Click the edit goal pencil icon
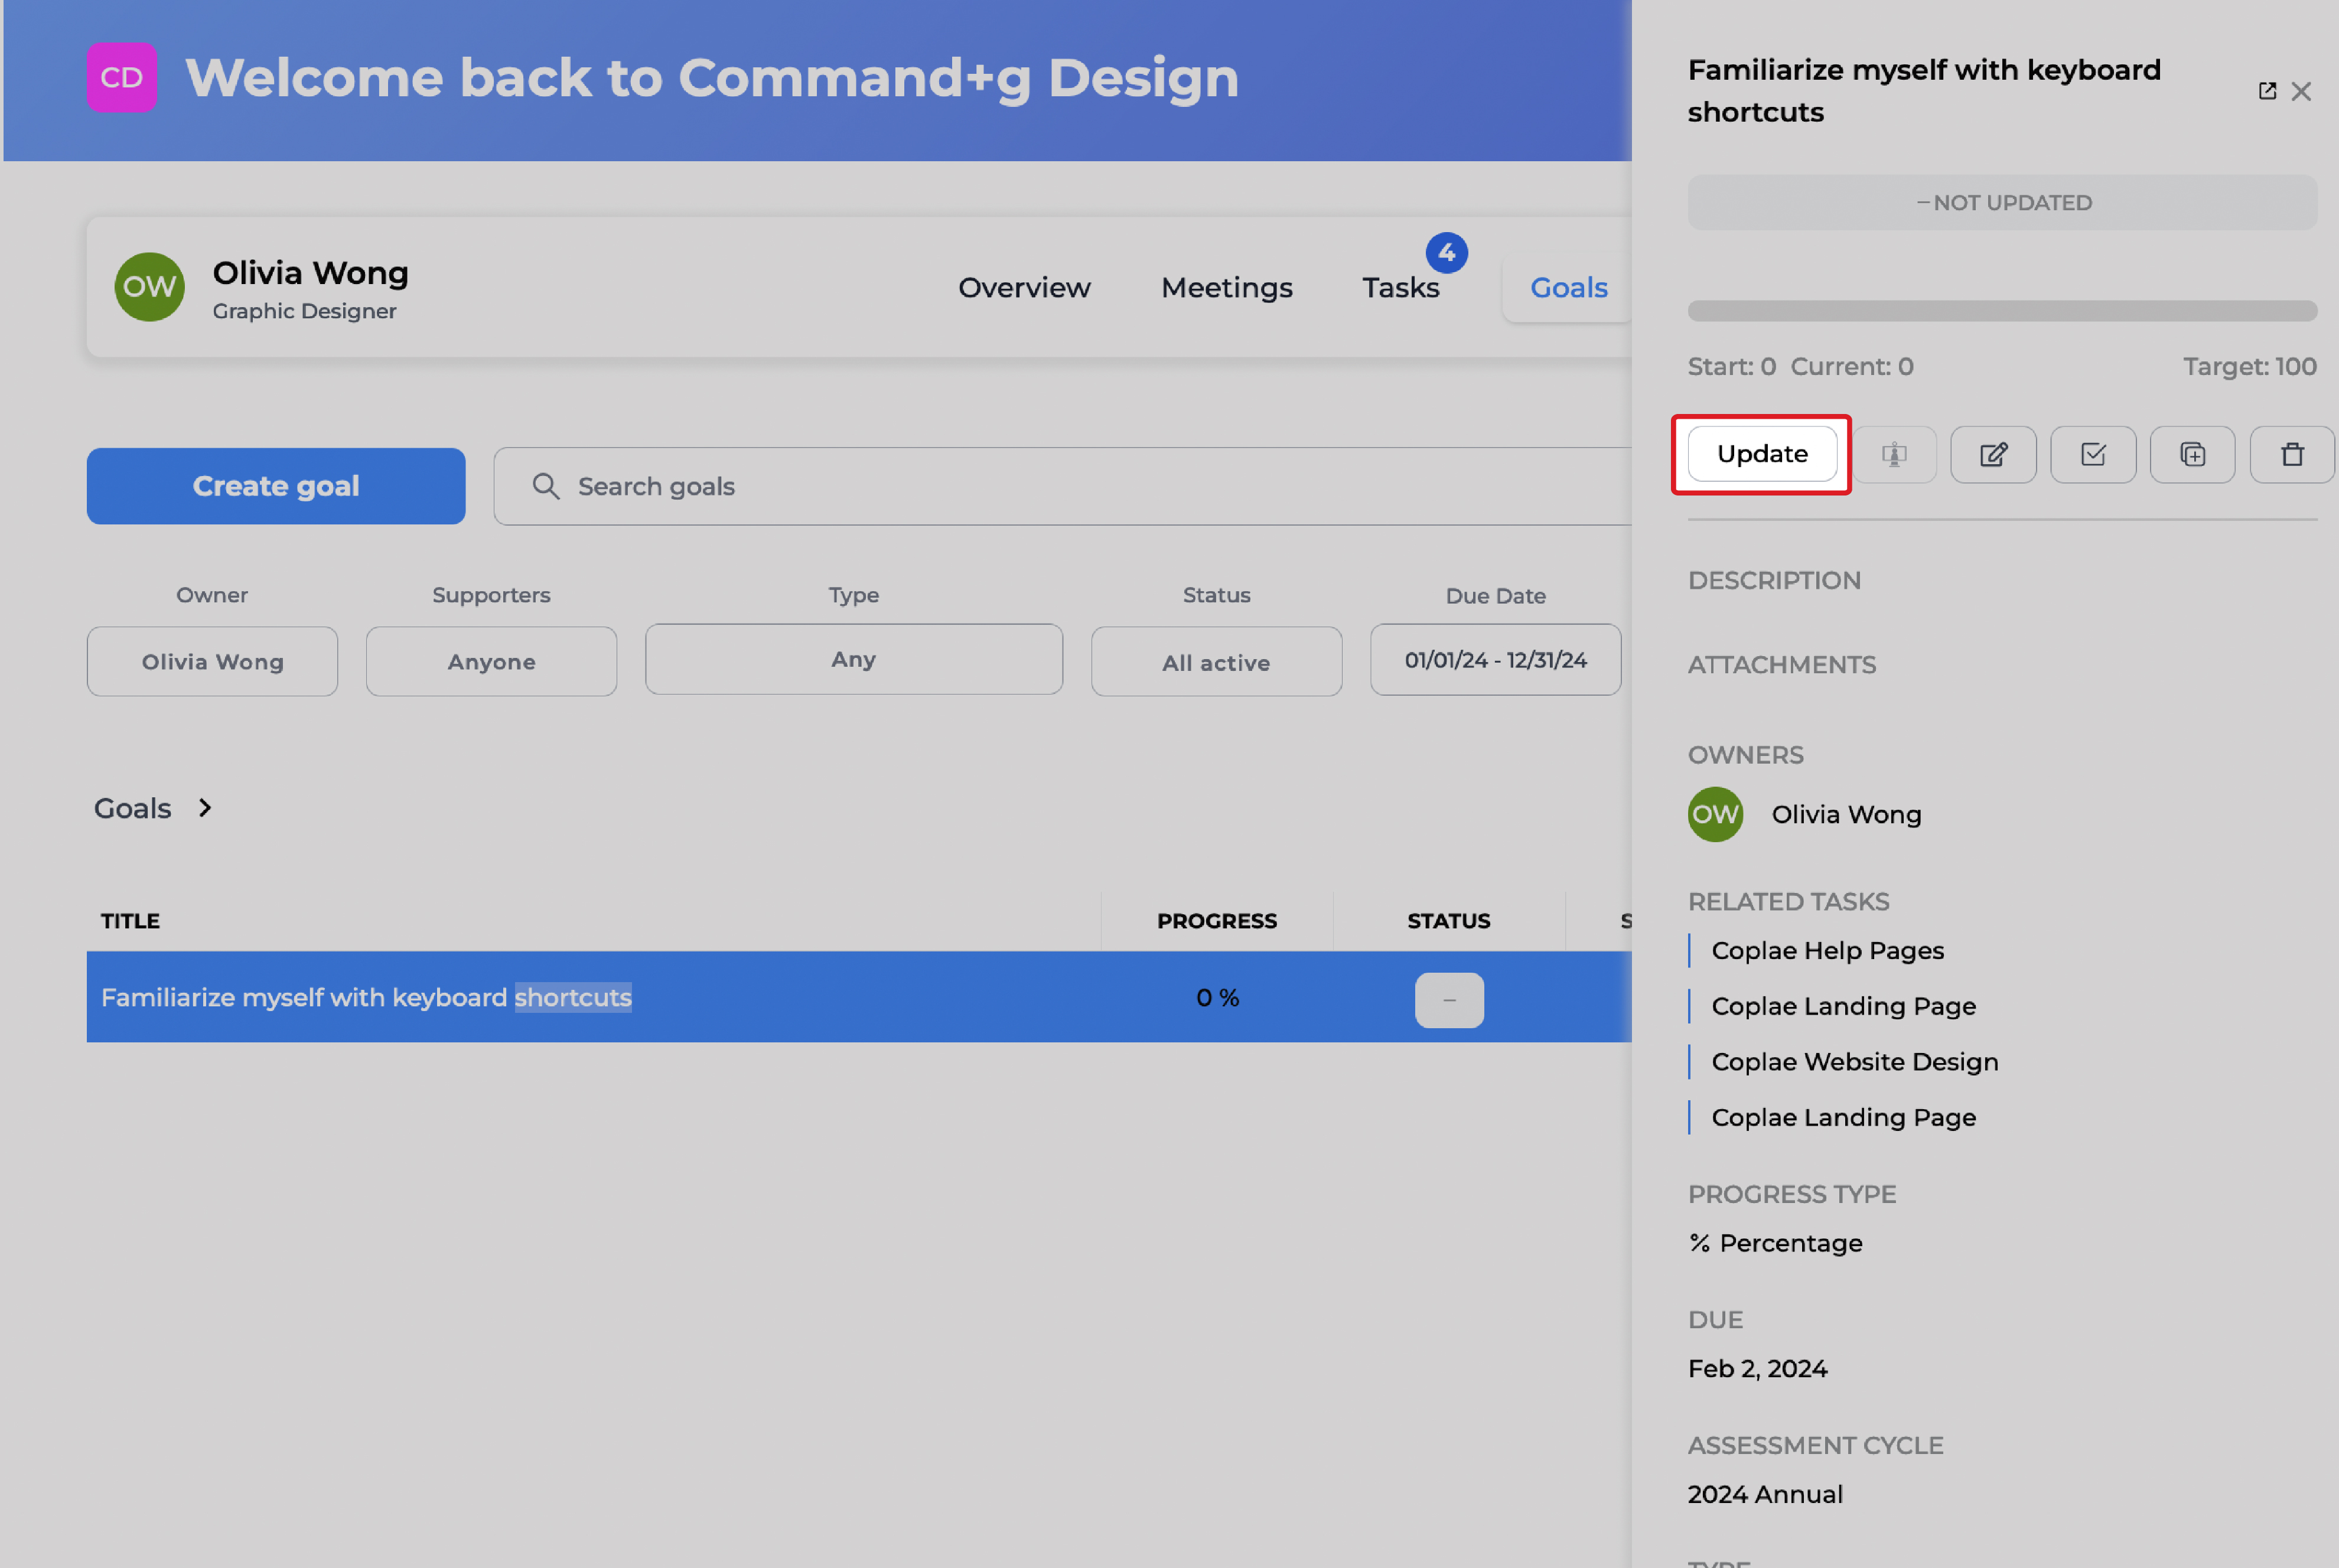The image size is (2339, 1568). pyautogui.click(x=1993, y=455)
